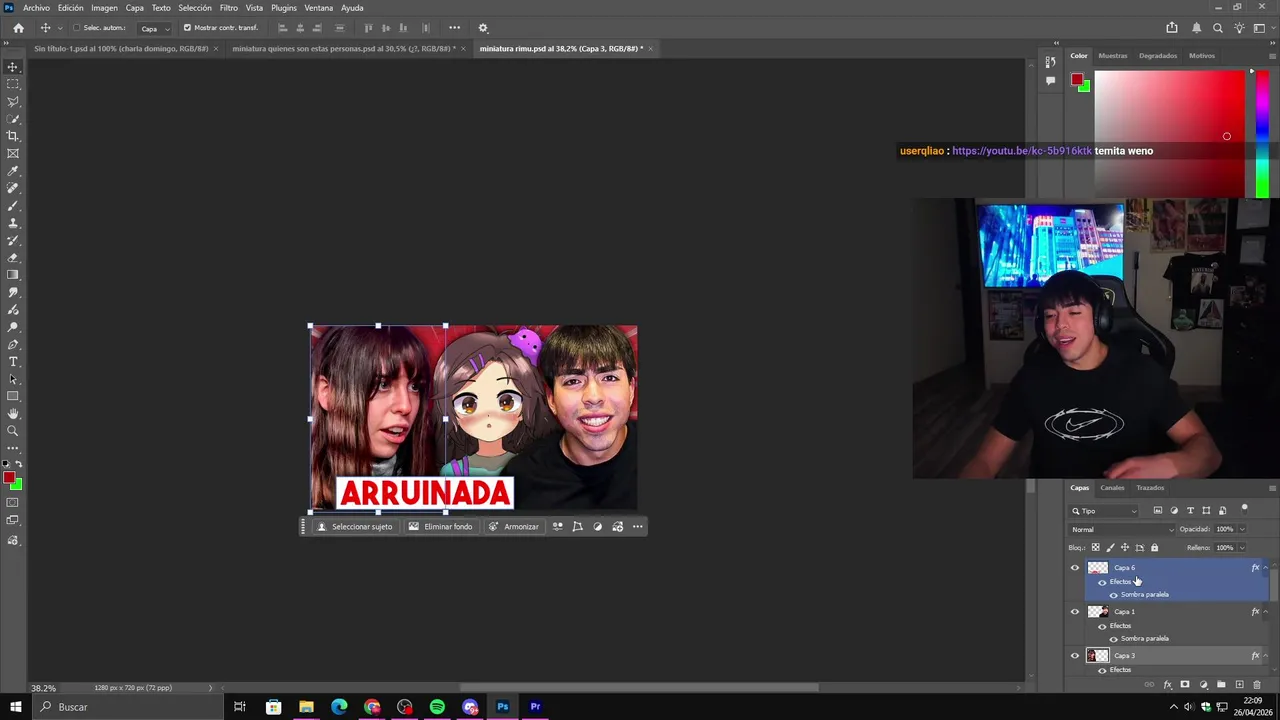
Task: Toggle the Selec. autom. checkbox
Action: click(x=76, y=28)
